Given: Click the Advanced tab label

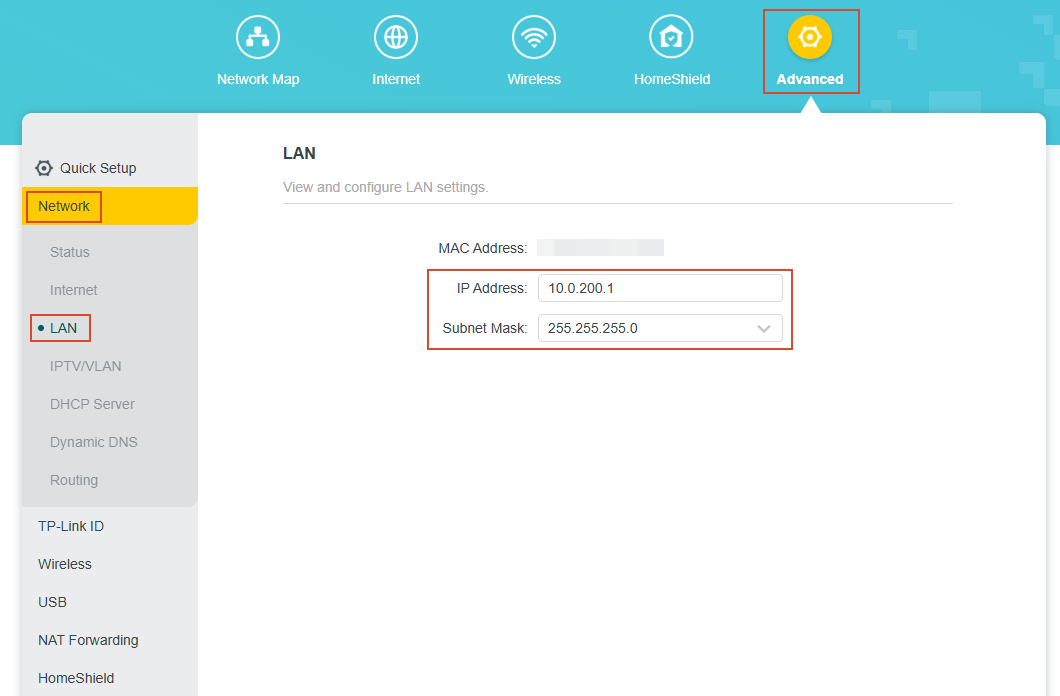Looking at the screenshot, I should (810, 79).
